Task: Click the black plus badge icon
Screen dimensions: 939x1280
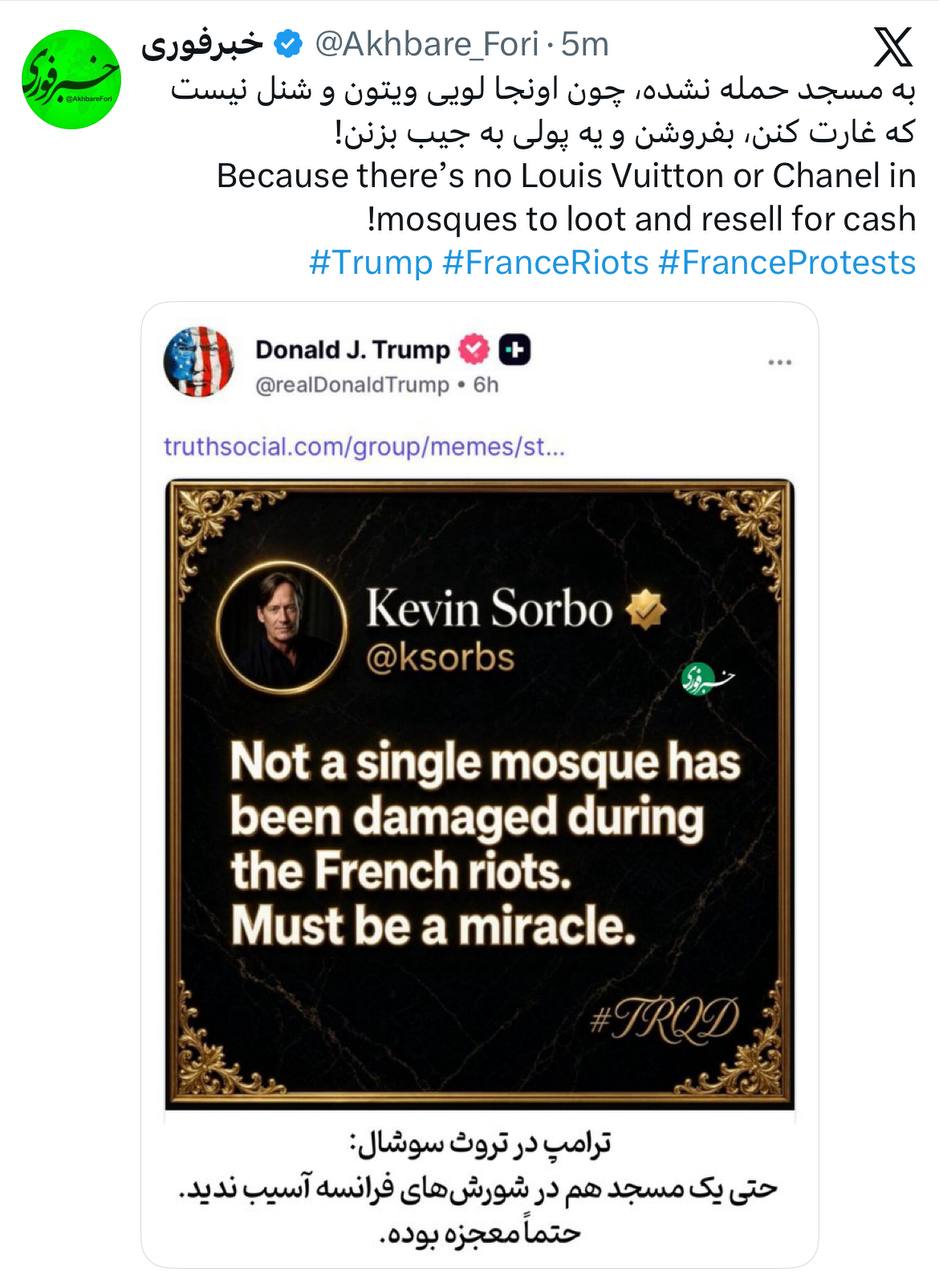Action: coord(514,349)
